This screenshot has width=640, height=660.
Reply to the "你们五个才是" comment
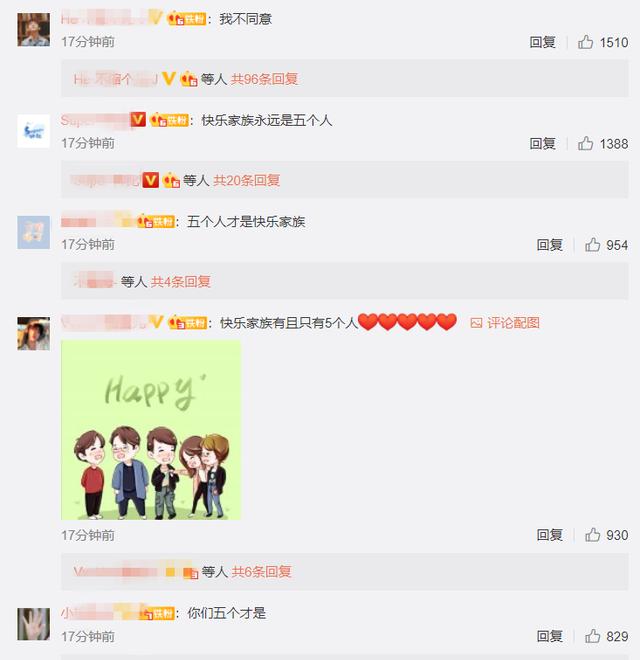[549, 636]
